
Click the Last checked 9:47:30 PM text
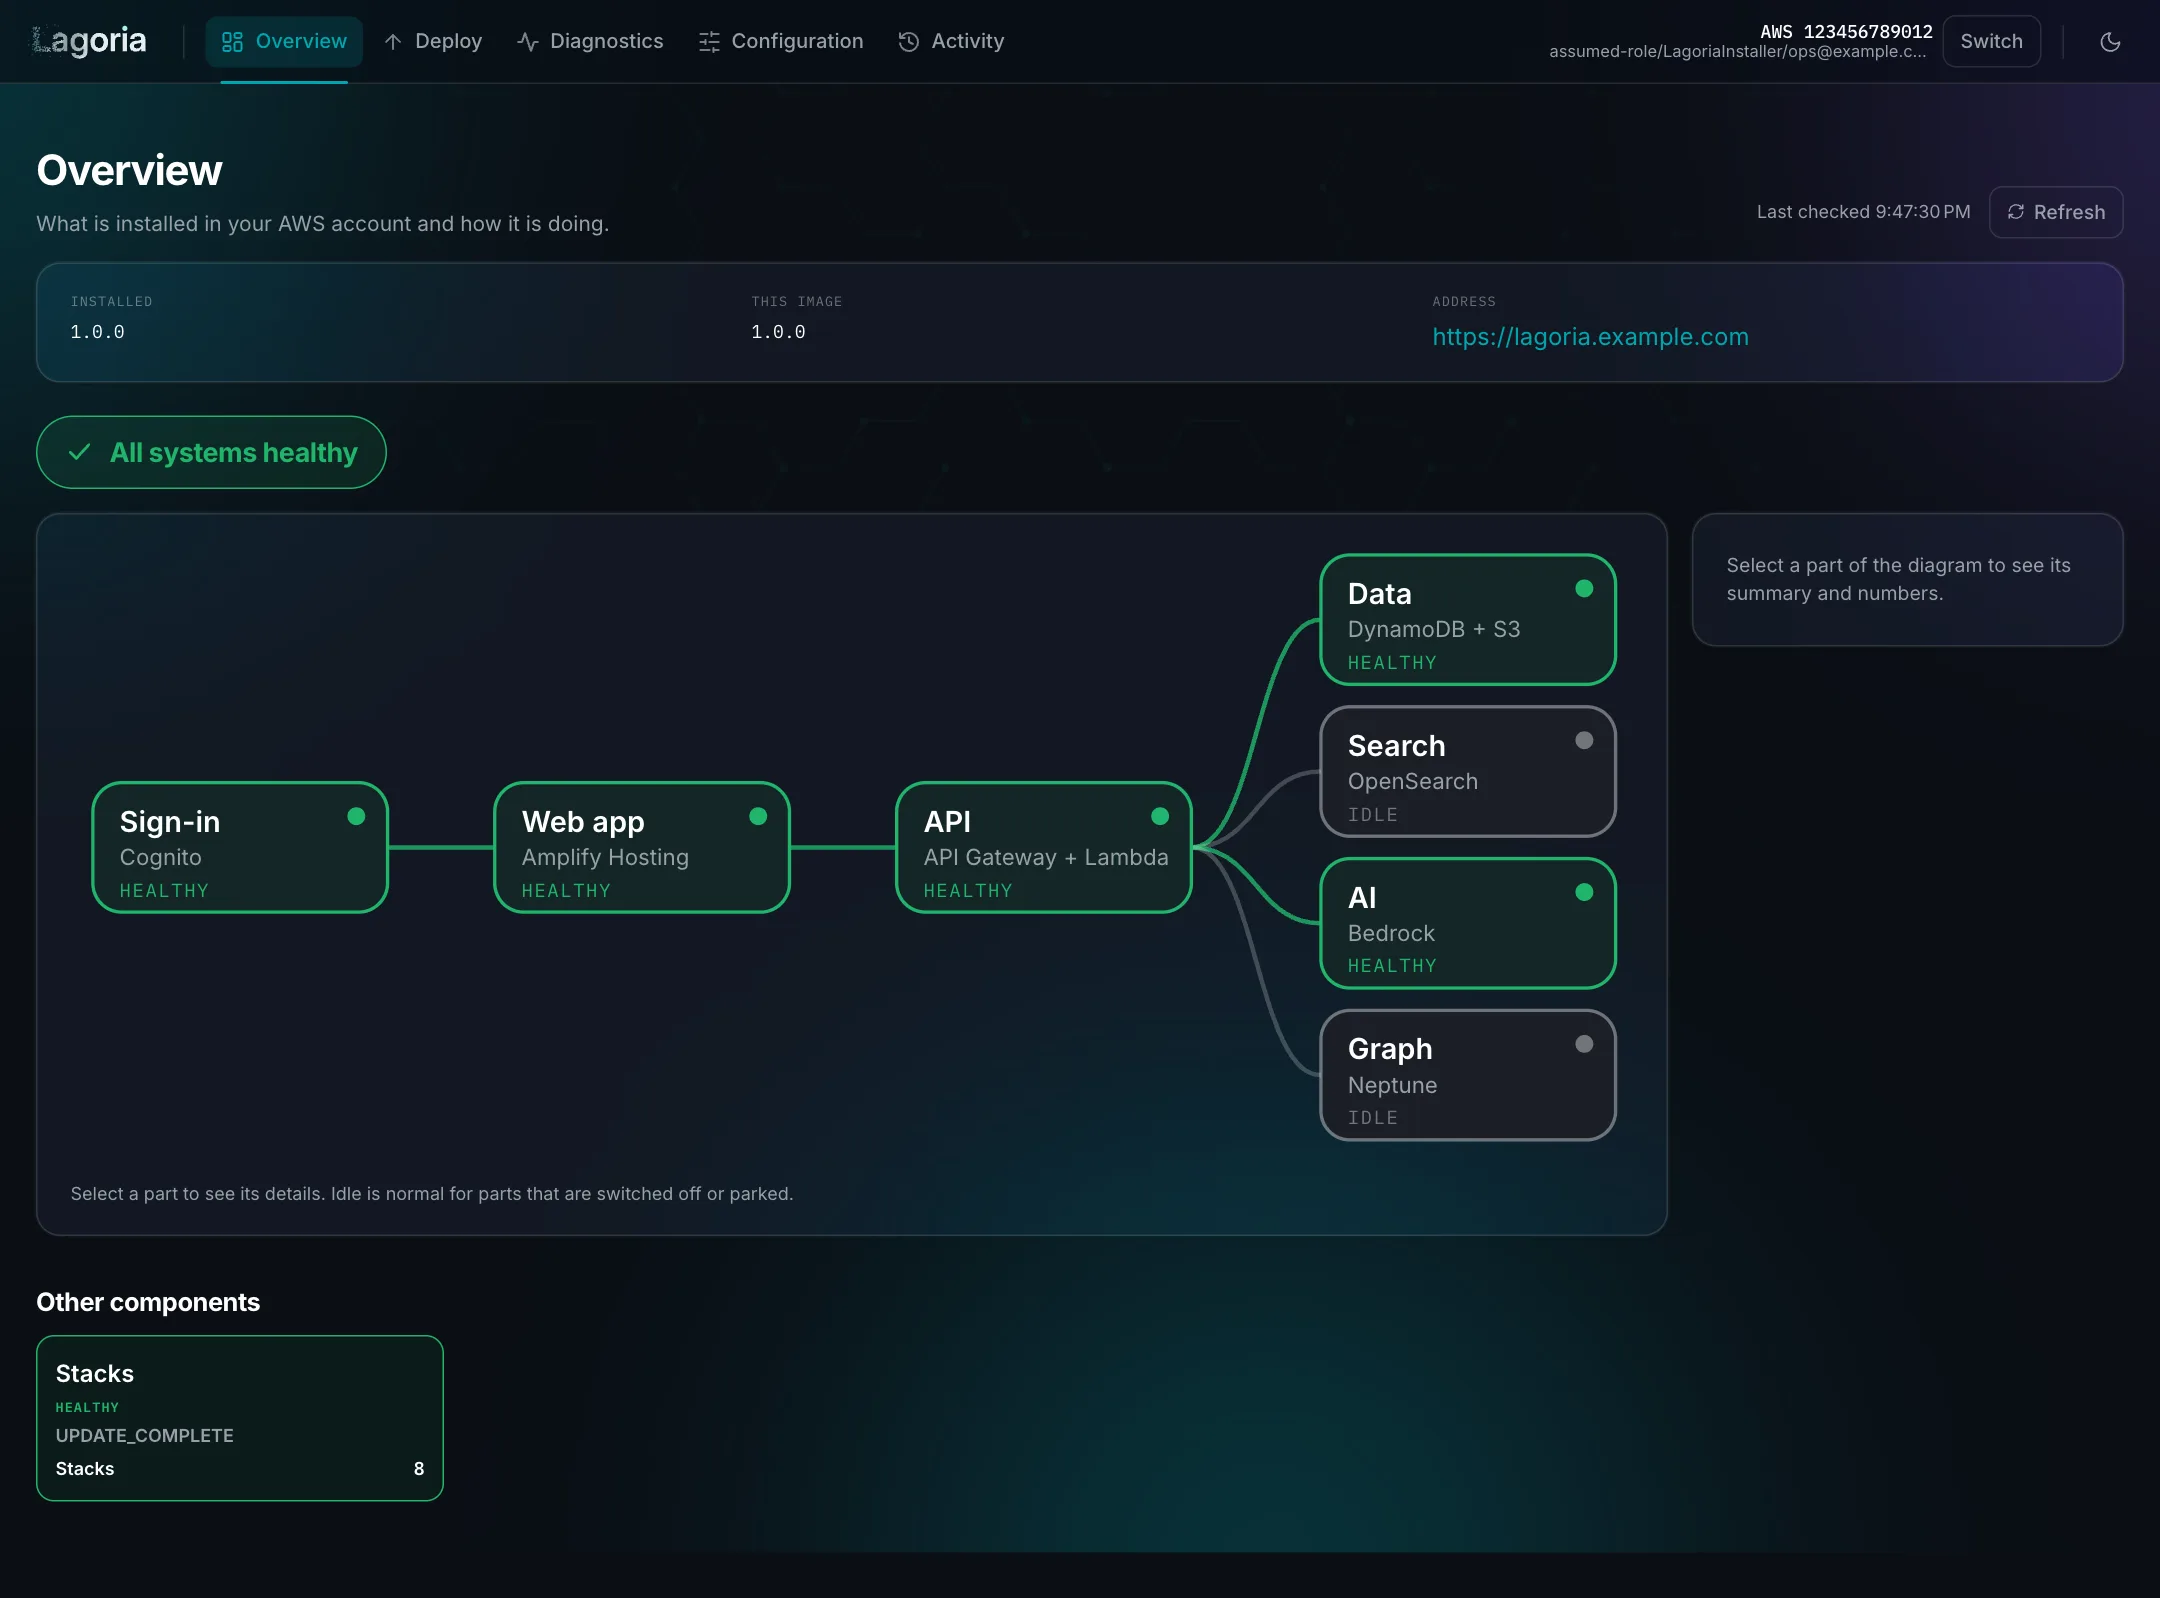point(1863,212)
